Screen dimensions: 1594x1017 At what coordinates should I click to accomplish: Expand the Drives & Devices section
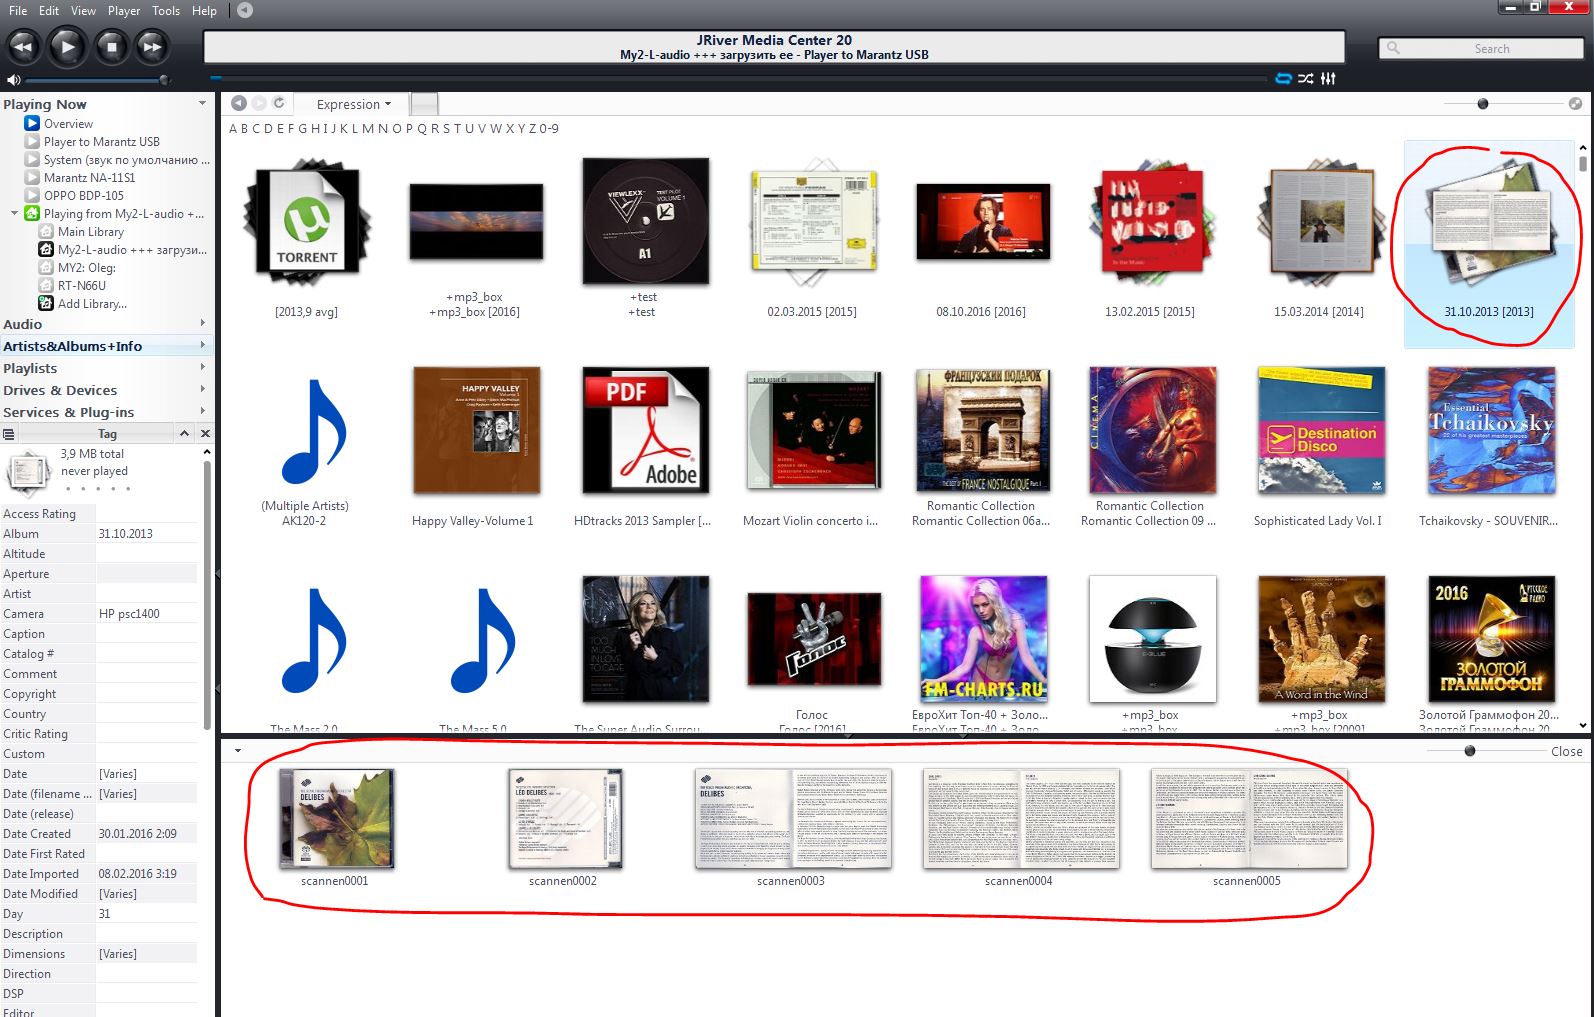203,389
